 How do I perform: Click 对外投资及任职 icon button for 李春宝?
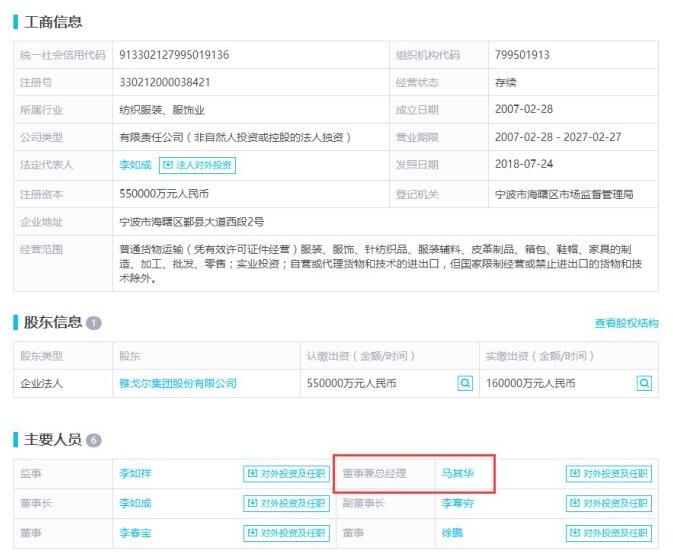pyautogui.click(x=285, y=533)
